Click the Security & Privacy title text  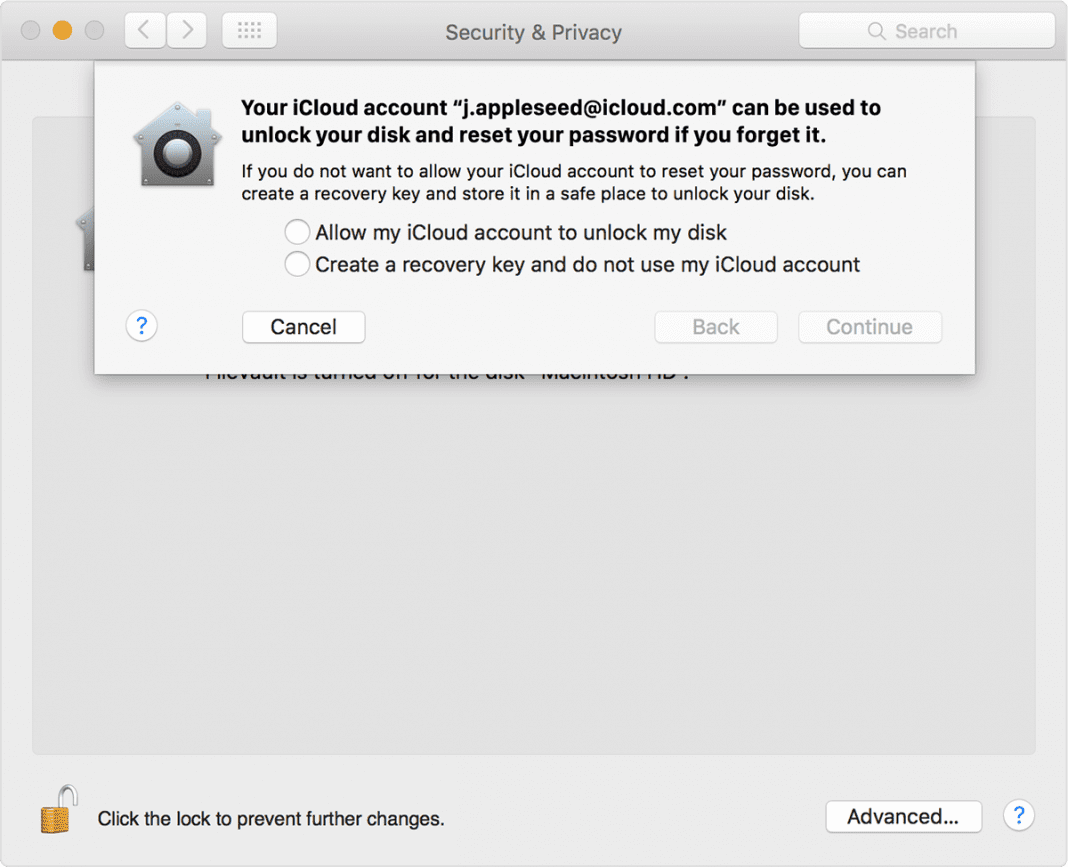[x=533, y=31]
